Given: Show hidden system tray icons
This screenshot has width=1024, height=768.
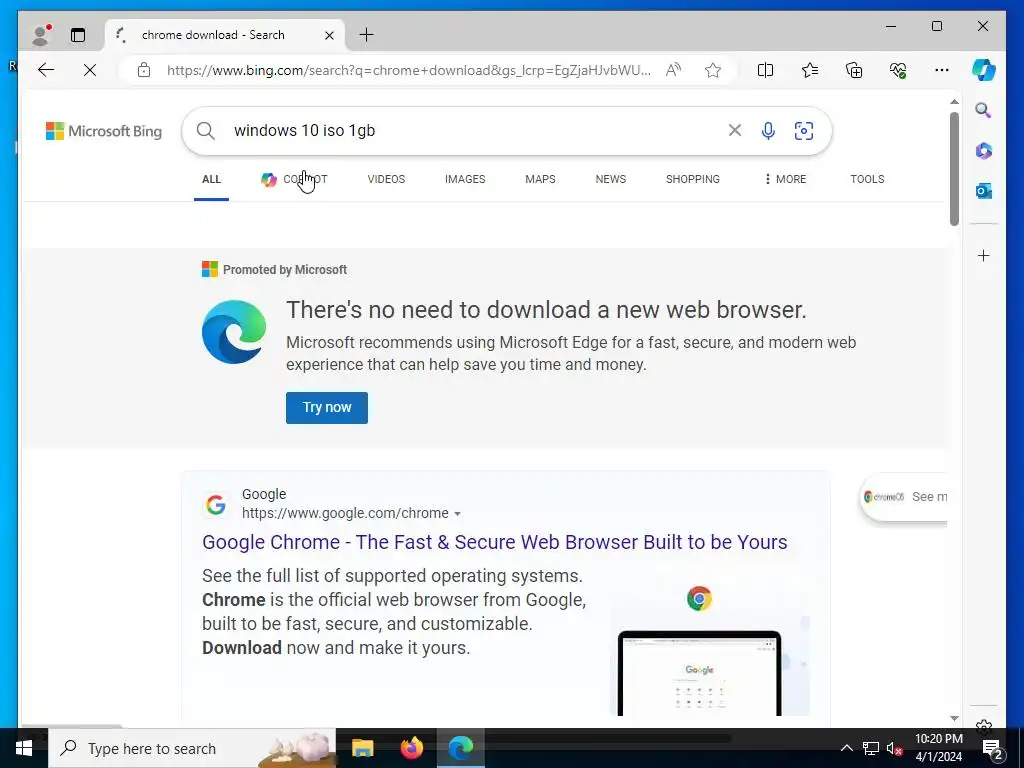Looking at the screenshot, I should pos(846,748).
